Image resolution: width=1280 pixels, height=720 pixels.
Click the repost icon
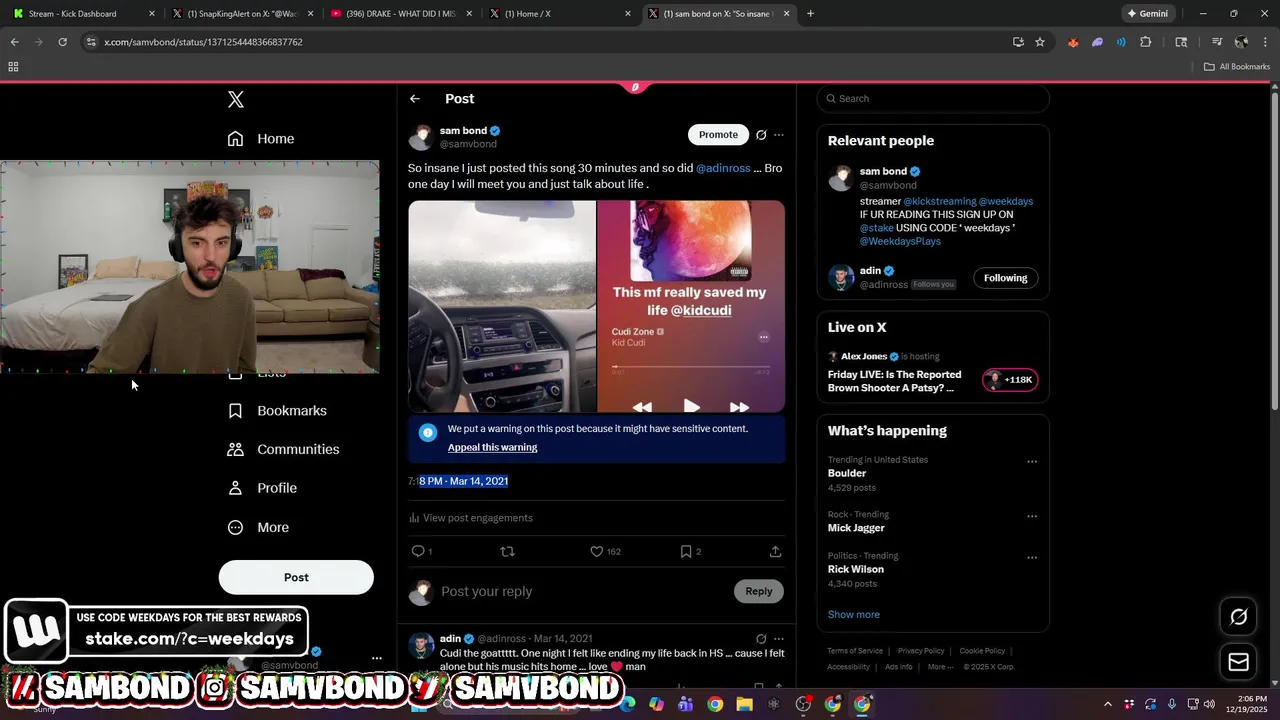pos(507,551)
